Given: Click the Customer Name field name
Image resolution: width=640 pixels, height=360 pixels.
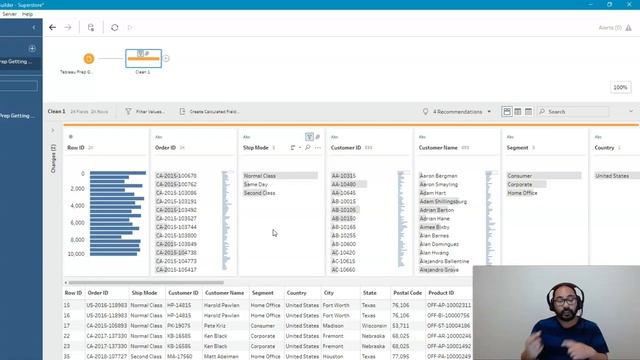Looking at the screenshot, I should [438, 148].
